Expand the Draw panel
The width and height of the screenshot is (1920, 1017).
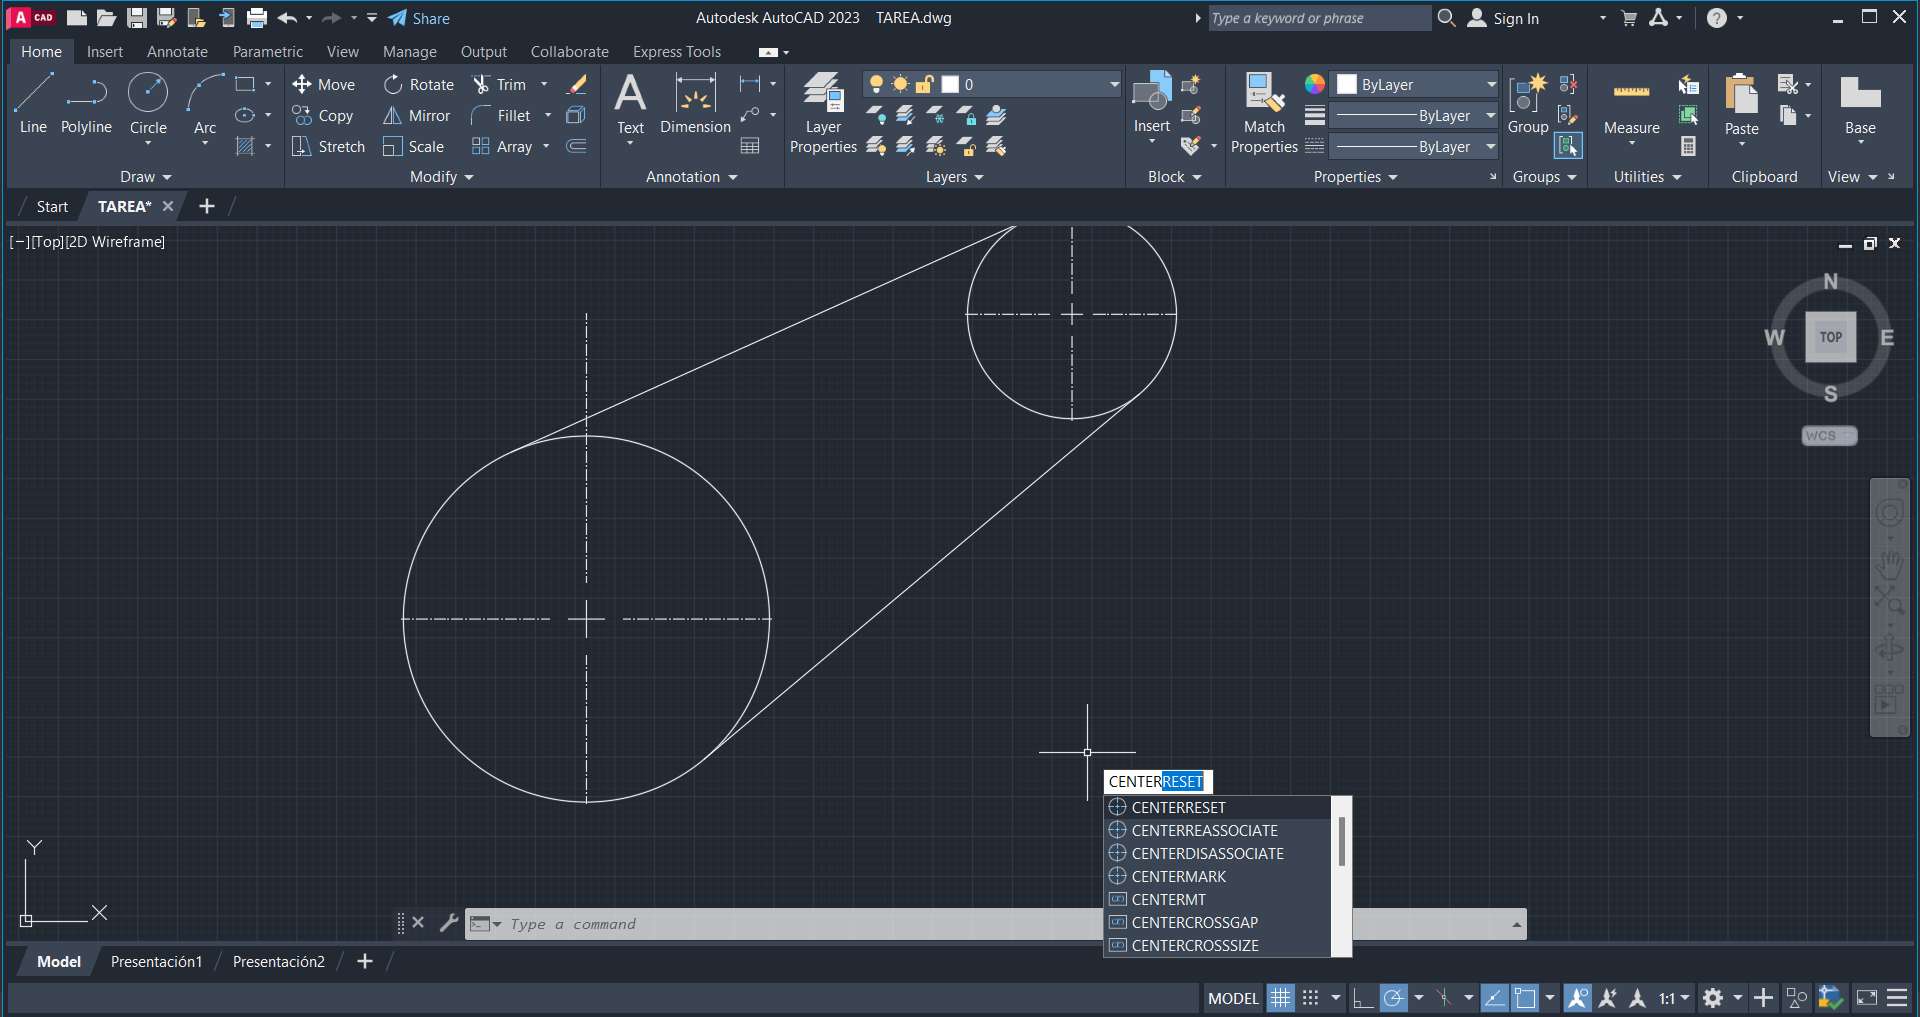pos(146,177)
